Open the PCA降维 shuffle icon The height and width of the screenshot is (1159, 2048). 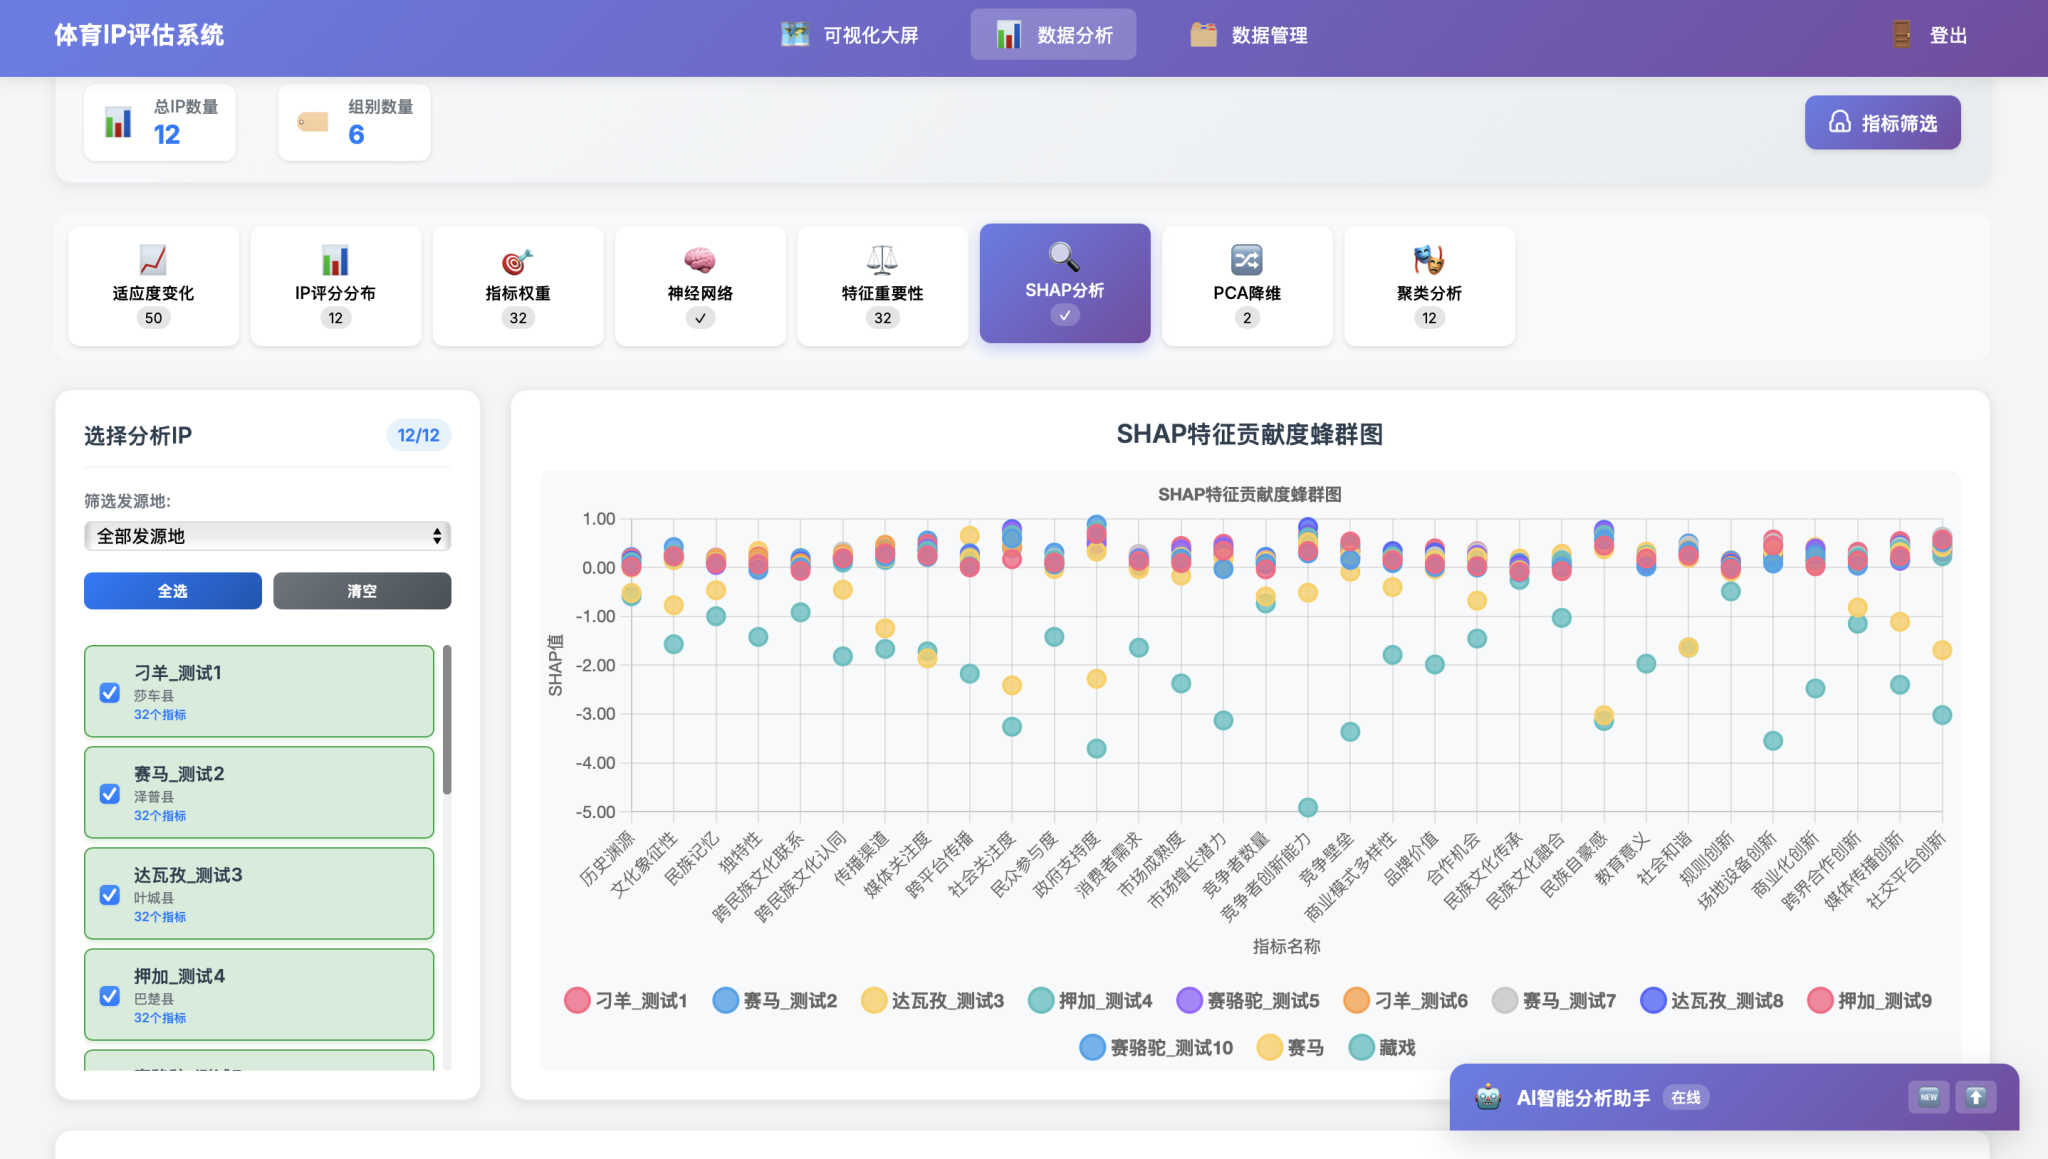pyautogui.click(x=1246, y=260)
